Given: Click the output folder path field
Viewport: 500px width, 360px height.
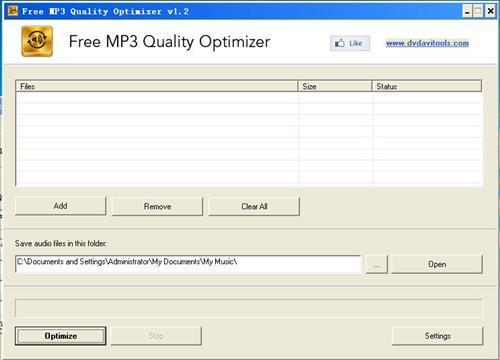Looking at the screenshot, I should pyautogui.click(x=188, y=264).
